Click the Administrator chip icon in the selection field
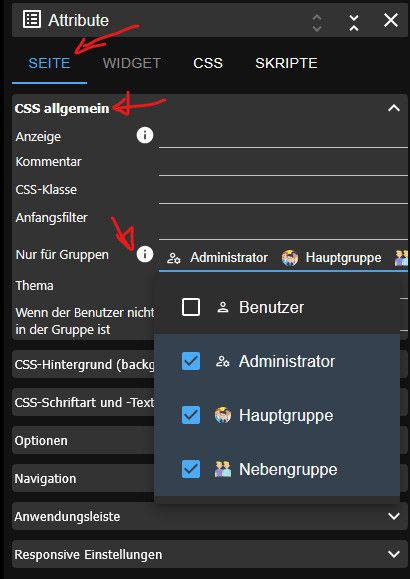Image resolution: width=410 pixels, height=579 pixels. 174,258
